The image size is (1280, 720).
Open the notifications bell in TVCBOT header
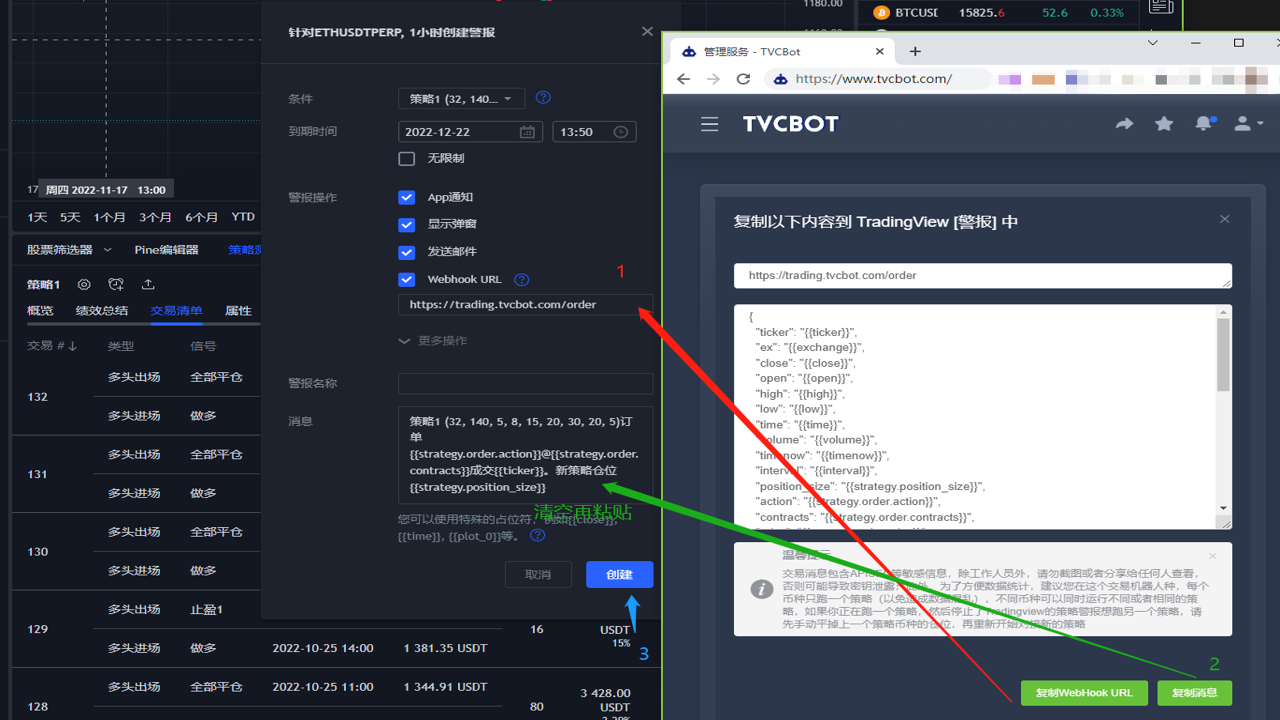pyautogui.click(x=1204, y=124)
